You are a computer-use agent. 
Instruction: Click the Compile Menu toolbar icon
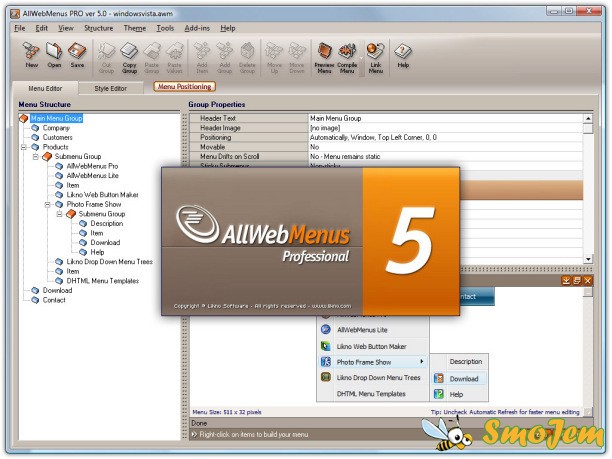pos(347,58)
